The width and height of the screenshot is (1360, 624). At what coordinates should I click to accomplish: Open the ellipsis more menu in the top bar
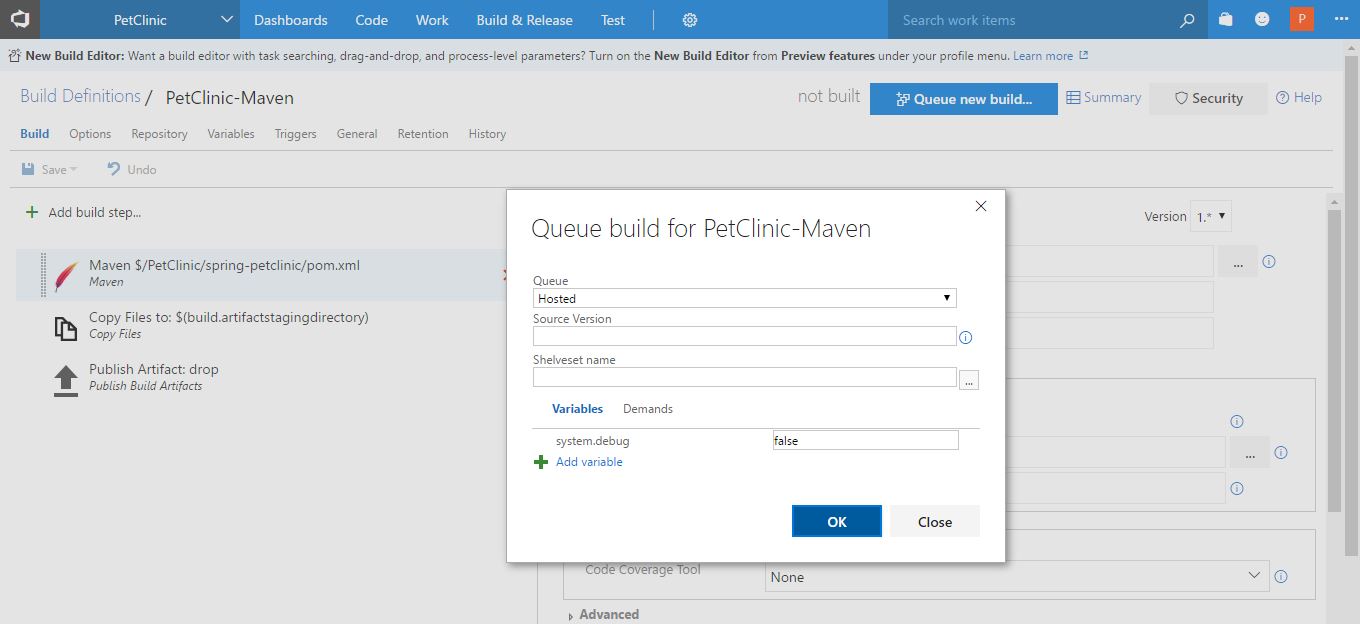(x=1340, y=20)
